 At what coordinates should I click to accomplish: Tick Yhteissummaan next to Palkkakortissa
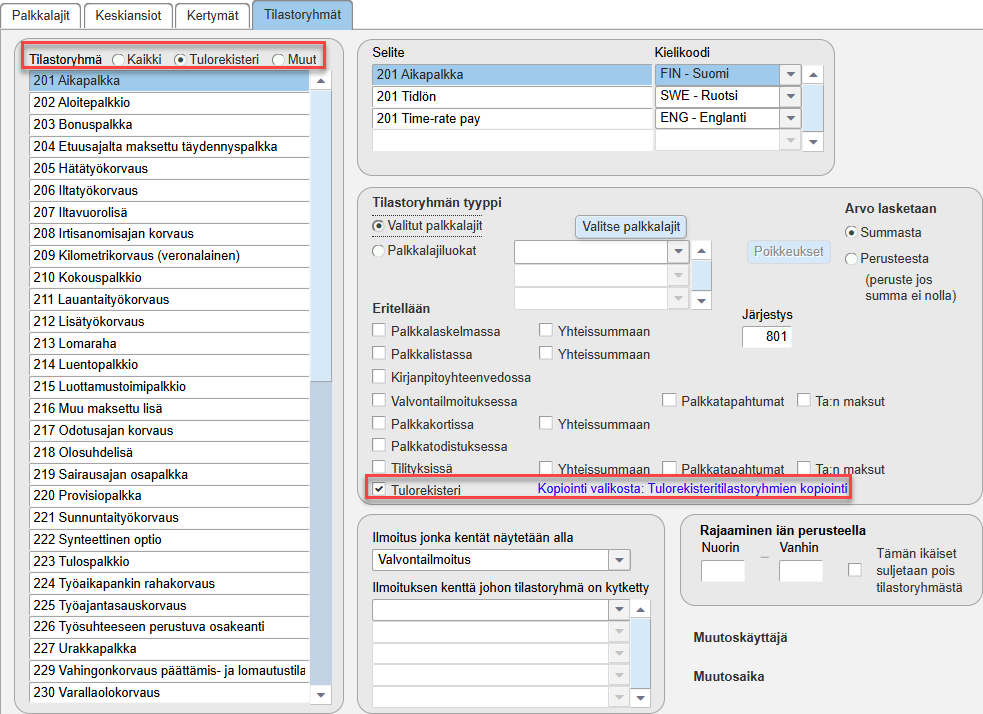[546, 423]
